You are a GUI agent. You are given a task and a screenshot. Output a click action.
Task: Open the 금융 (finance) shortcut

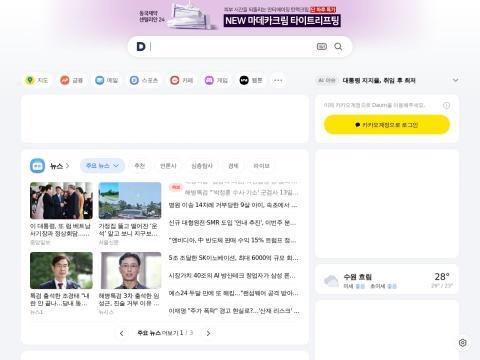pos(71,80)
